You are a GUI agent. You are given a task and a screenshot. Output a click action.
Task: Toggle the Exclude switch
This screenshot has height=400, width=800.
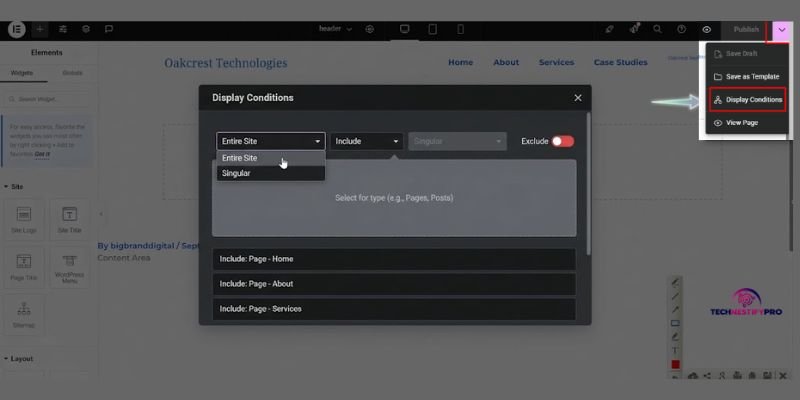tap(563, 141)
